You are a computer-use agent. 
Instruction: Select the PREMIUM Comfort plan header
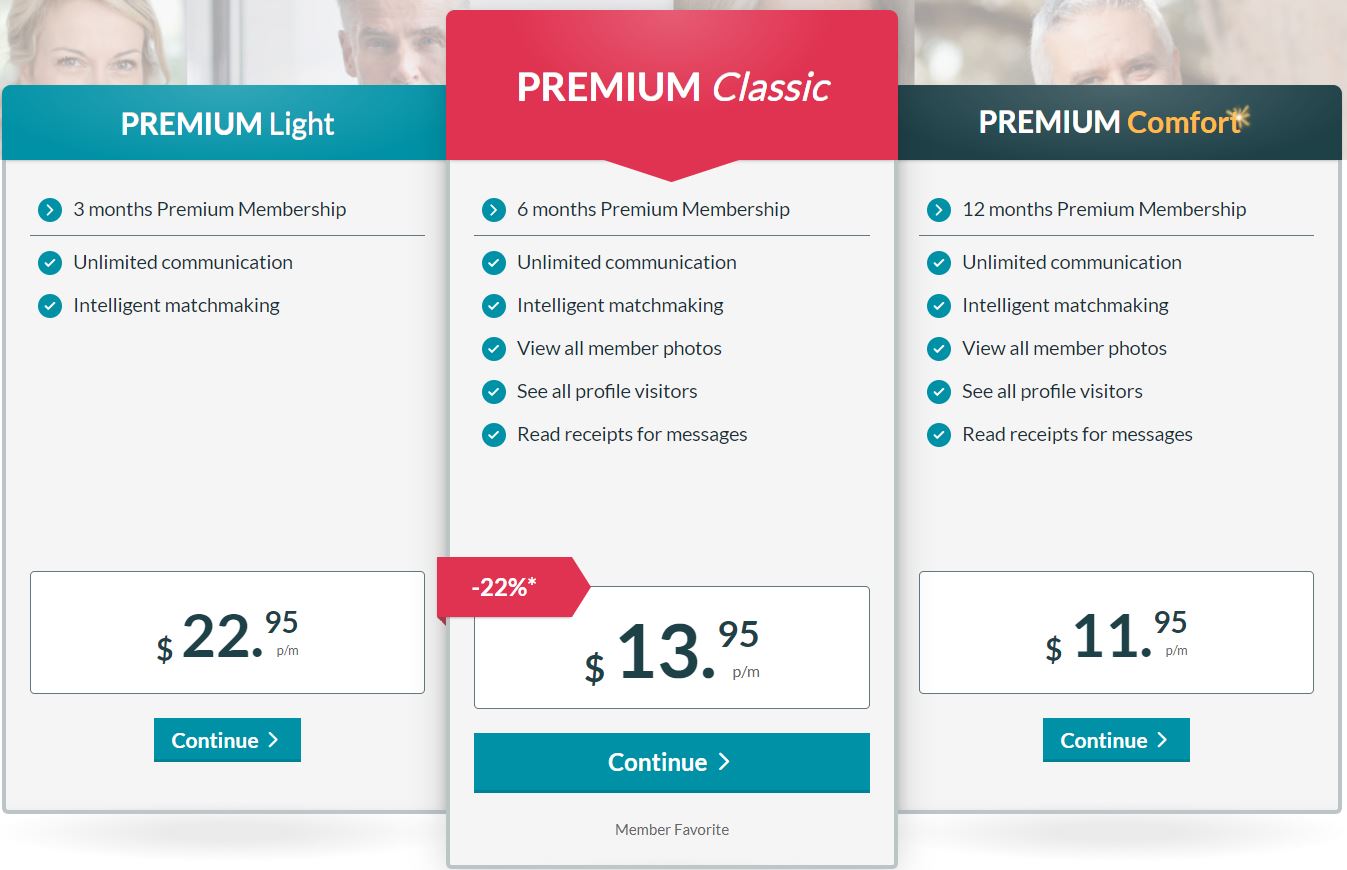pyautogui.click(x=1120, y=123)
